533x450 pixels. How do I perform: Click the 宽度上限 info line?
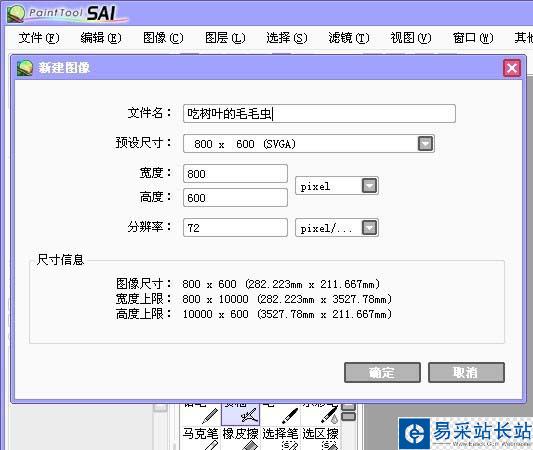point(254,299)
